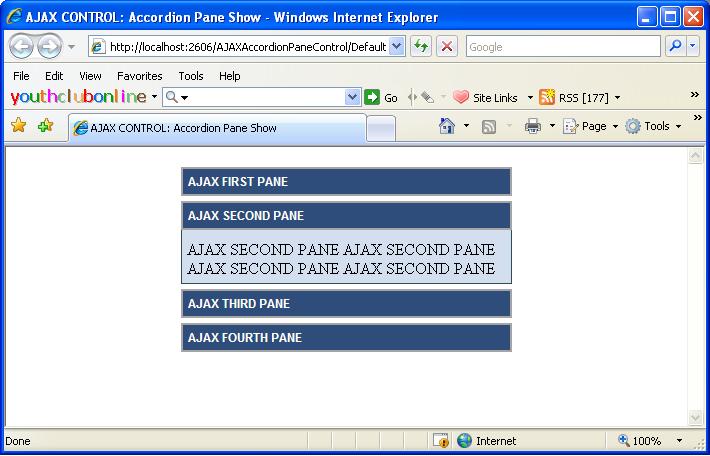Click the browser Forward arrow button
The image size is (710, 456).
(x=49, y=46)
